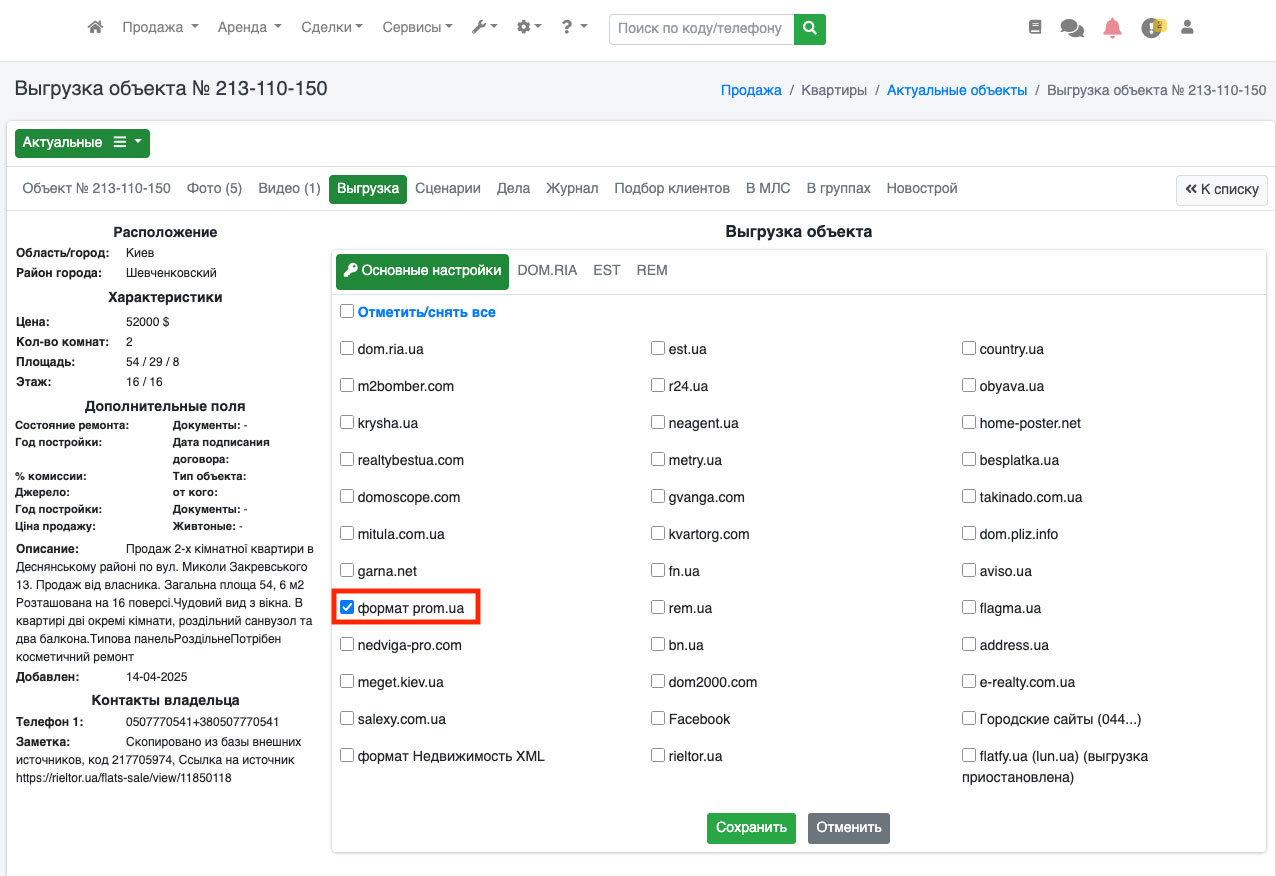Open the user profile icon
This screenshot has width=1276, height=876.
click(x=1188, y=28)
